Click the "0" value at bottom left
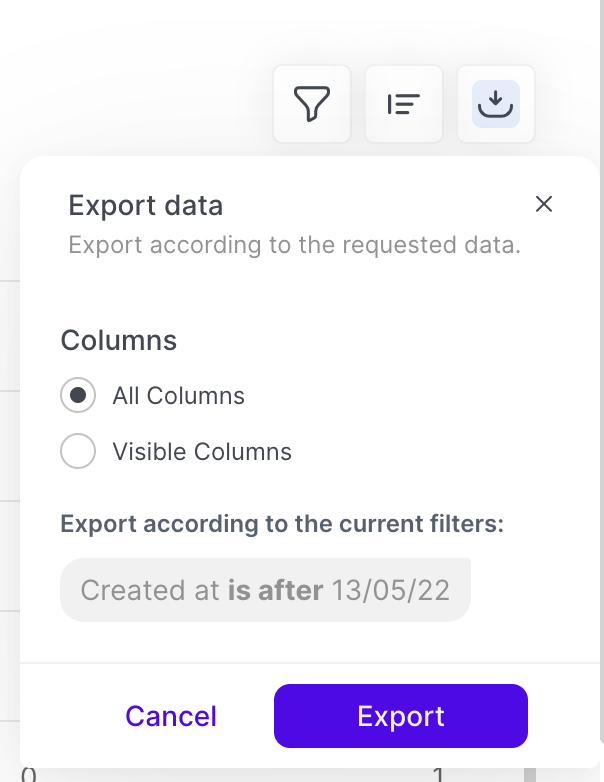The height and width of the screenshot is (782, 604). tap(28, 776)
